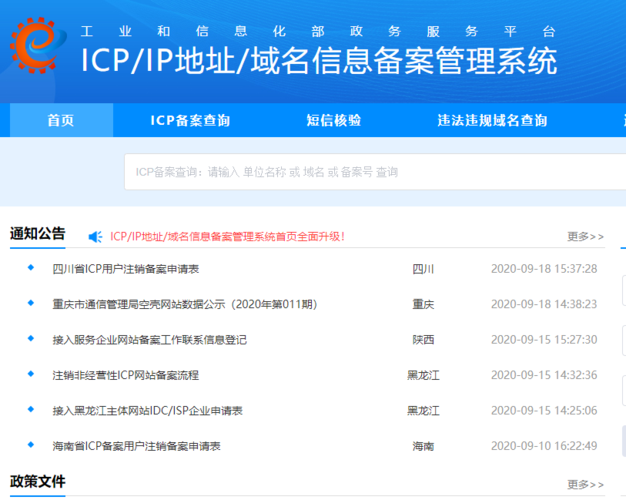The image size is (626, 500).
Task: Open 接入黑龙江主体网站IDC/ISP企业申请表 notice
Action: point(148,411)
